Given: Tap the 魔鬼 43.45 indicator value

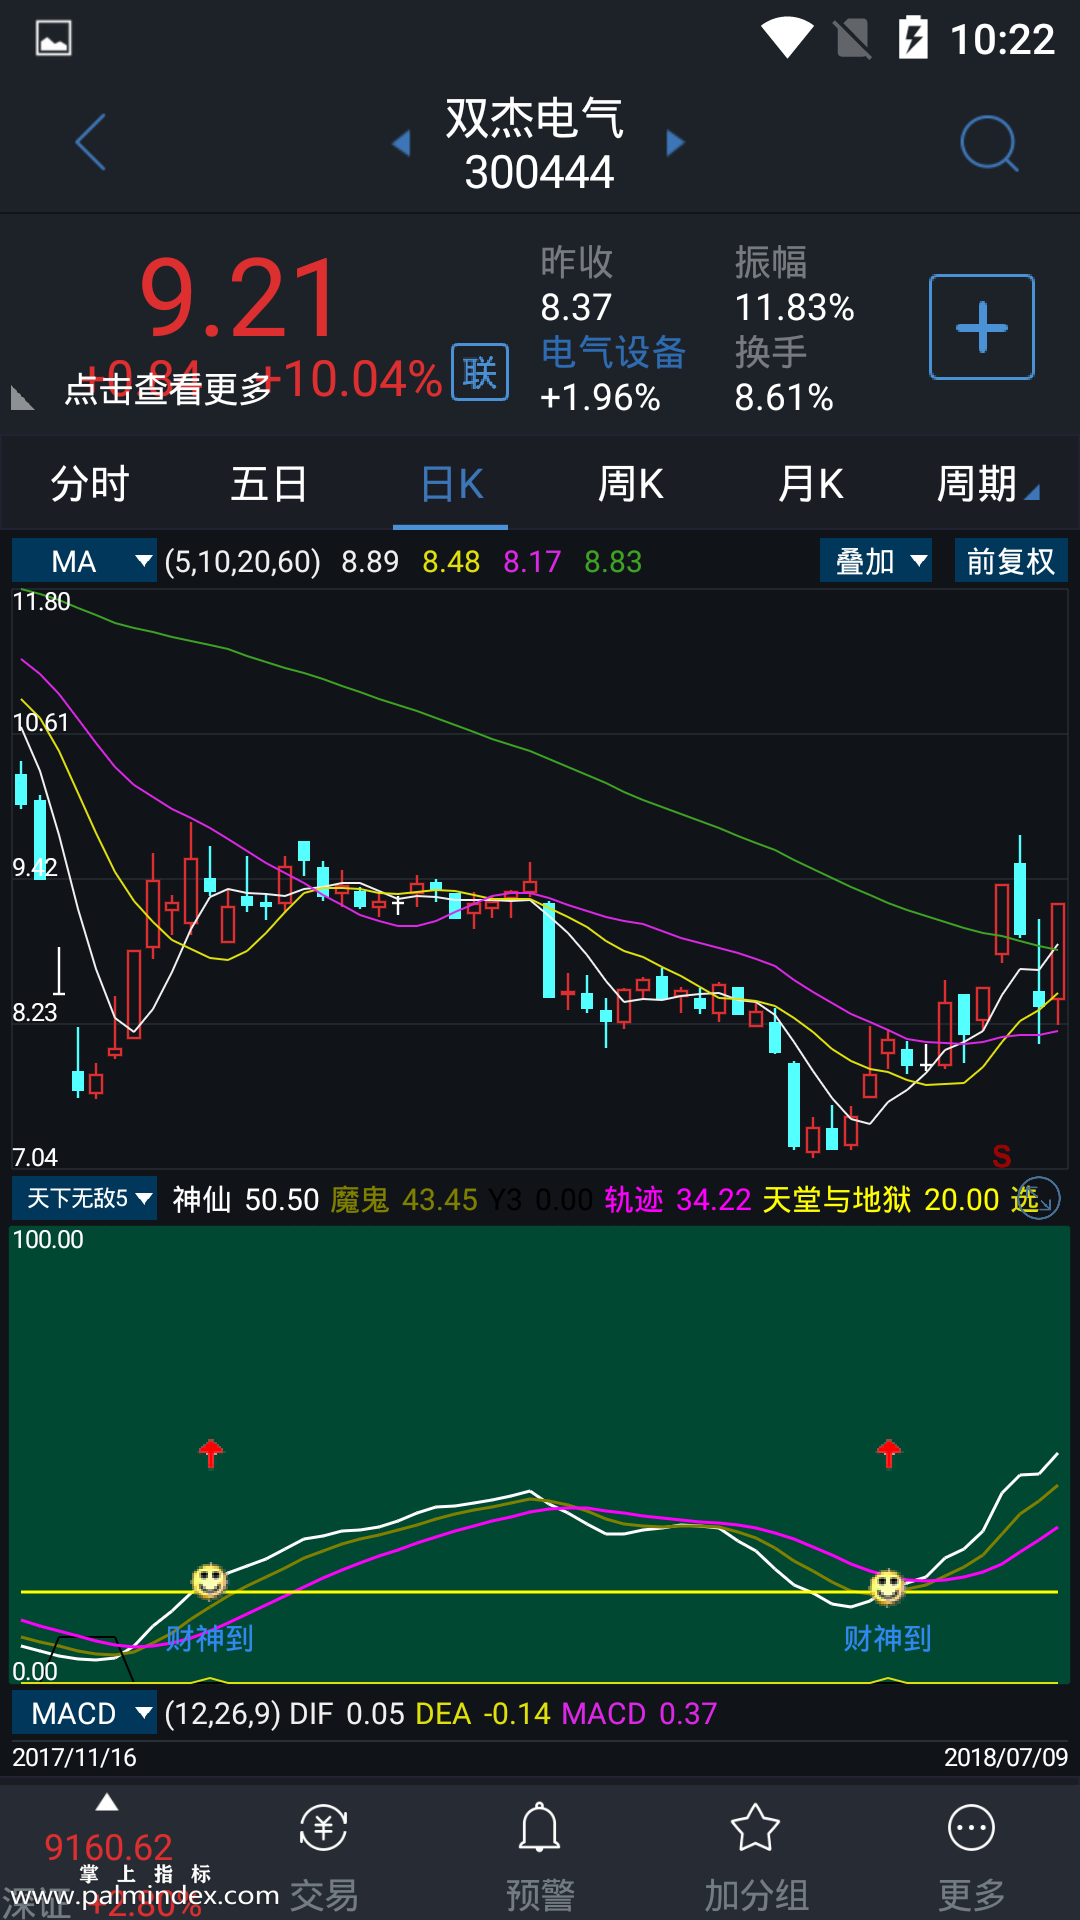Looking at the screenshot, I should [404, 1199].
